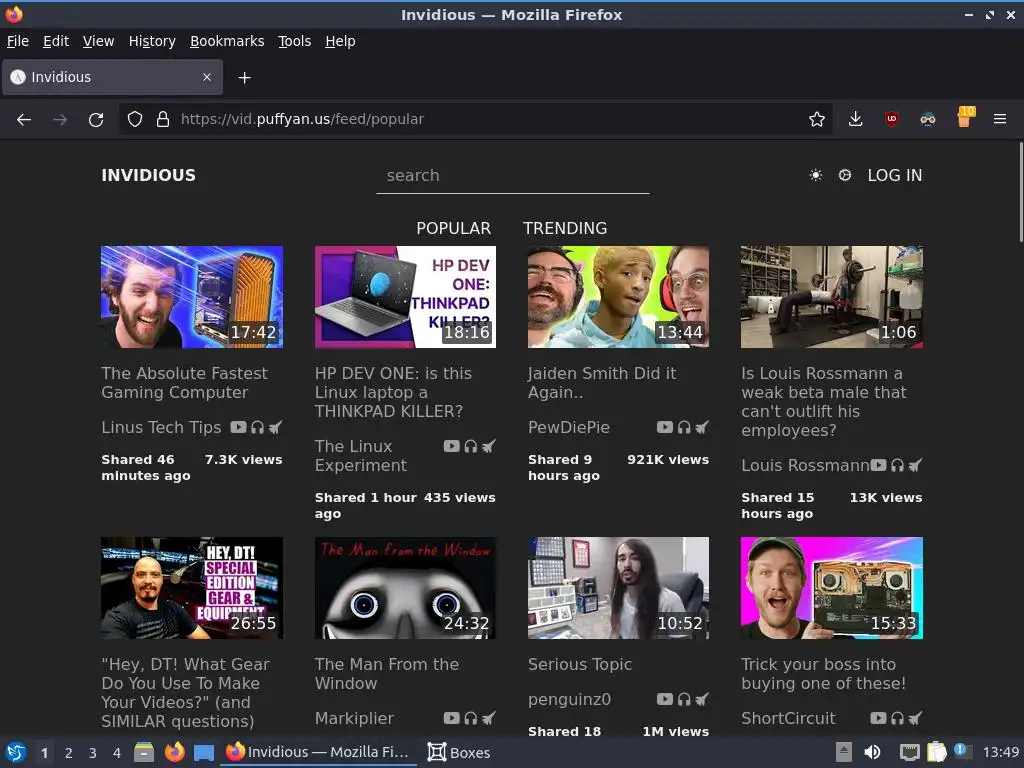1024x768 pixels.
Task: Go back to the previous page
Action: 24,120
